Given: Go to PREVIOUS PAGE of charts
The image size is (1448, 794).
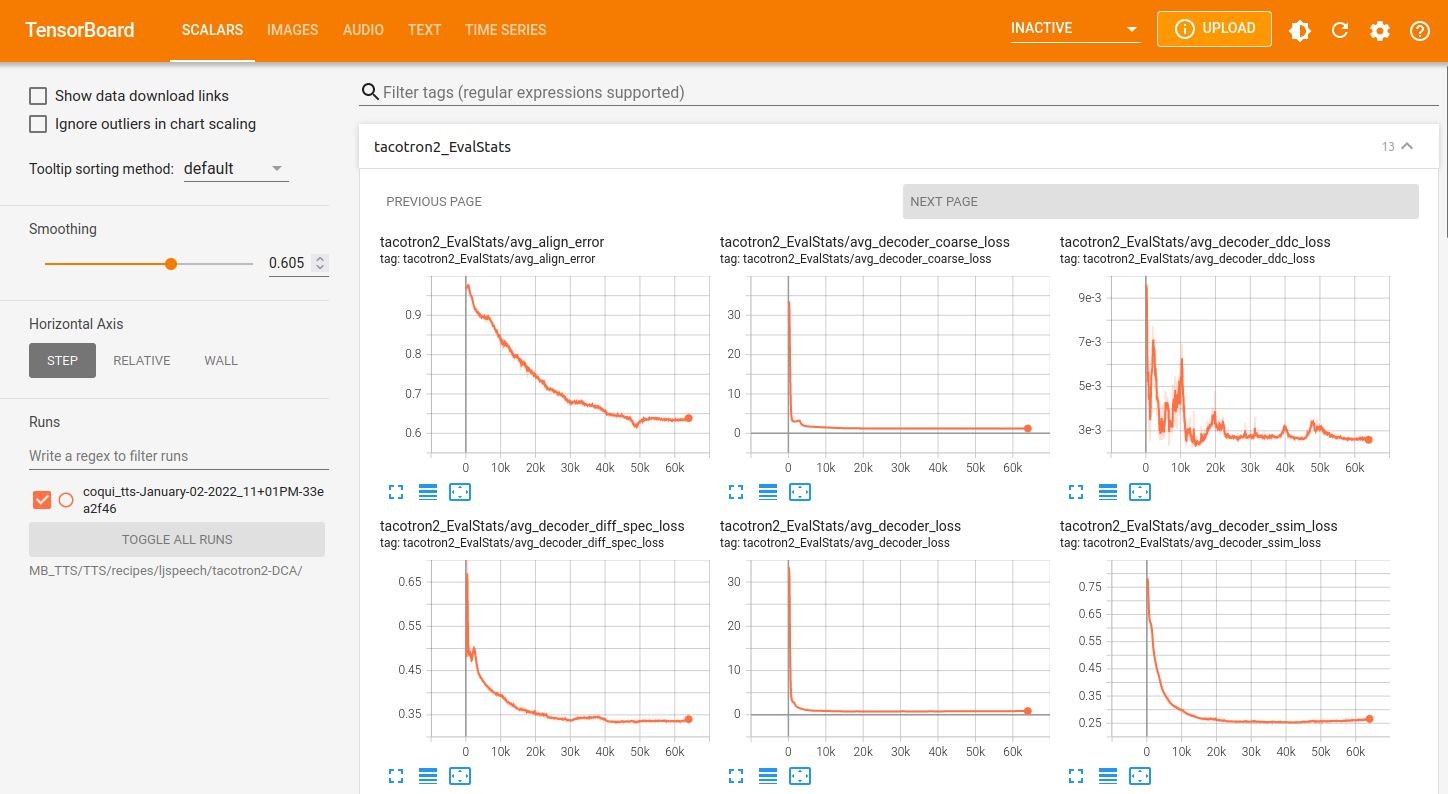Looking at the screenshot, I should [x=434, y=201].
